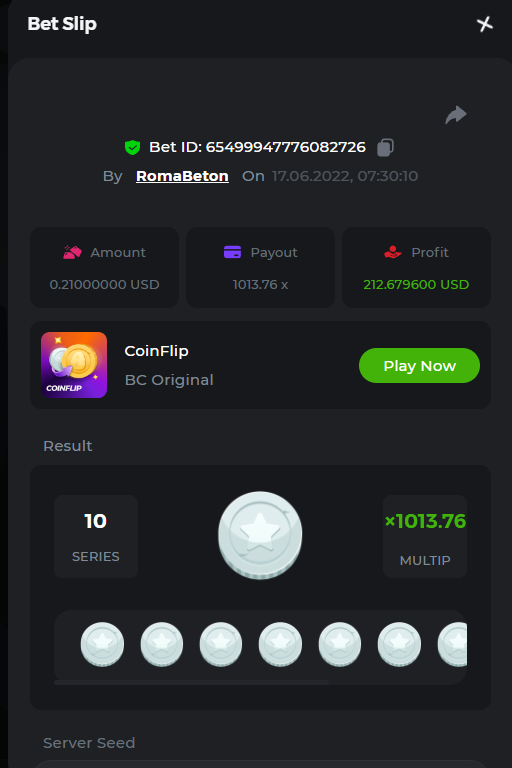The image size is (512, 768).
Task: Click the red Profit hand icon
Action: coord(393,252)
